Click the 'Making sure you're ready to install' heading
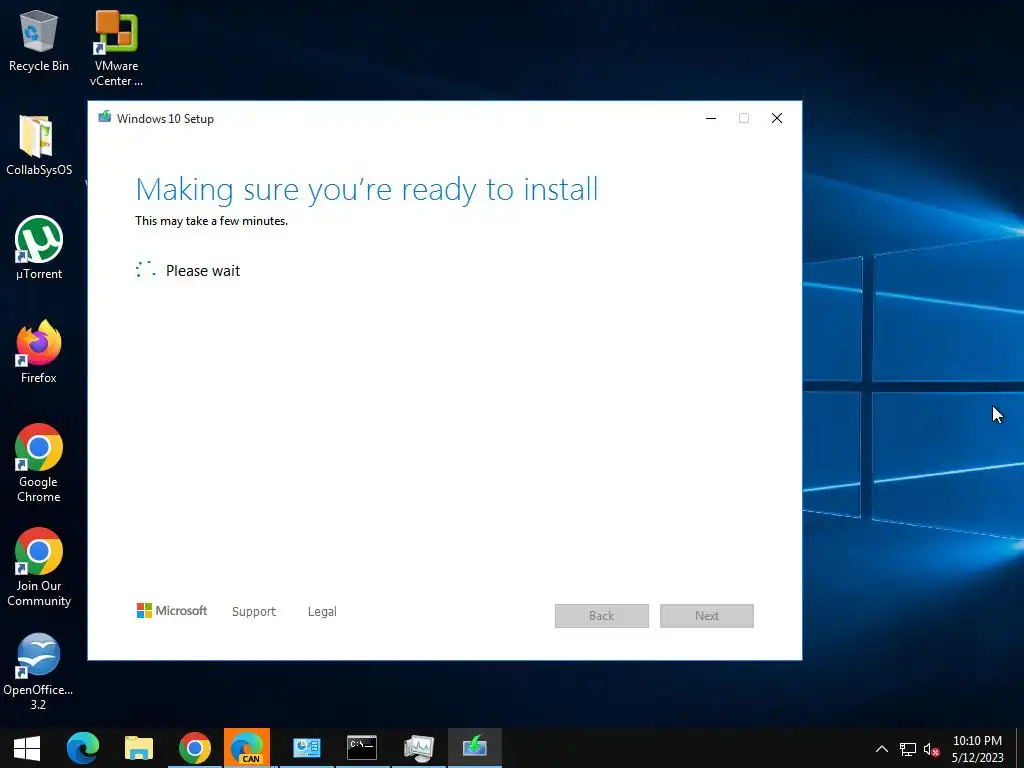The height and width of the screenshot is (768, 1024). [x=366, y=190]
